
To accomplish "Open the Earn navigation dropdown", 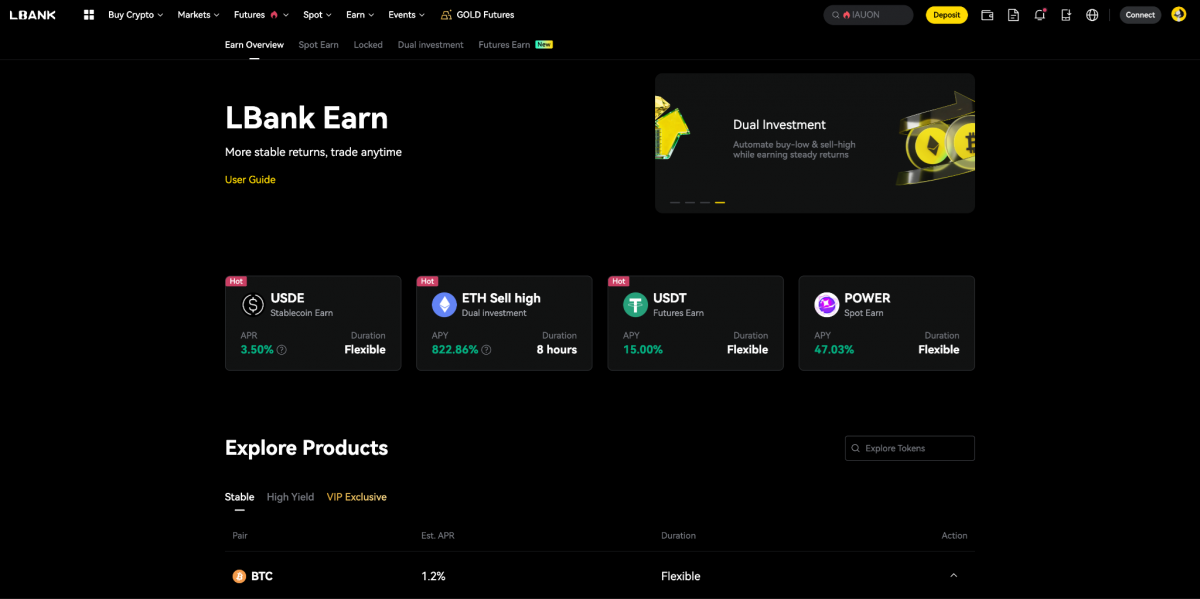I will pos(360,14).
